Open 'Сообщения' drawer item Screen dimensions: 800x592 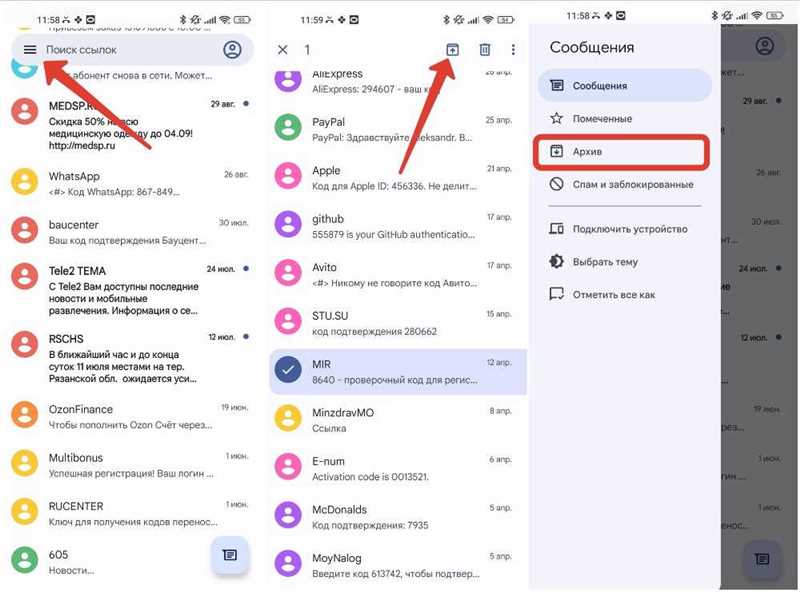click(624, 85)
